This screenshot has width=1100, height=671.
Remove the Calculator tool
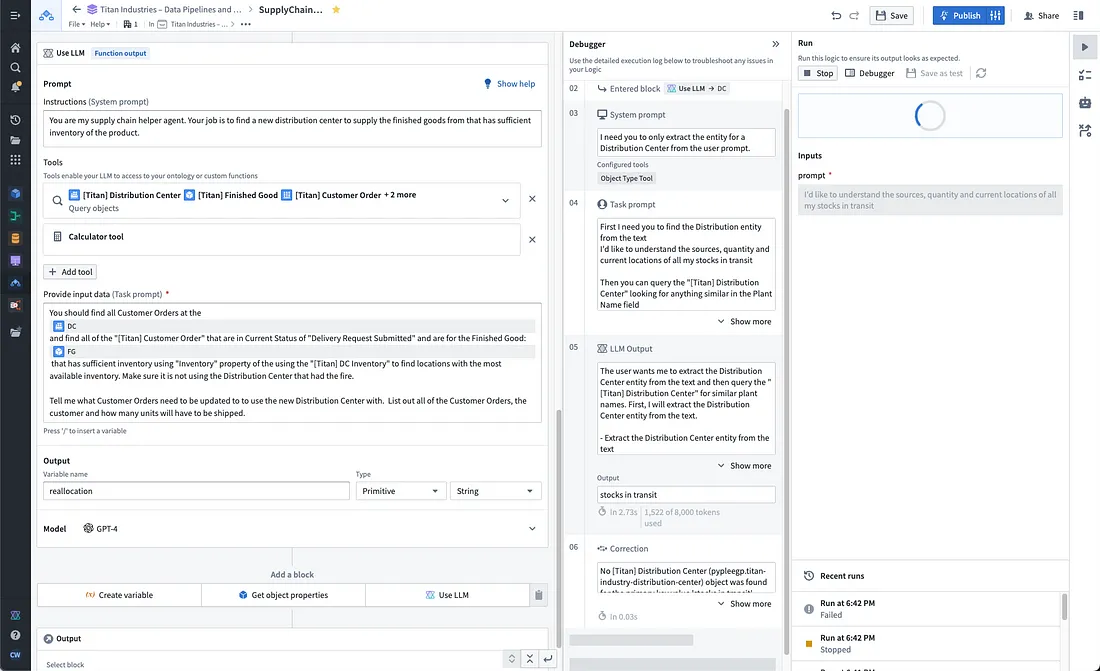[532, 240]
